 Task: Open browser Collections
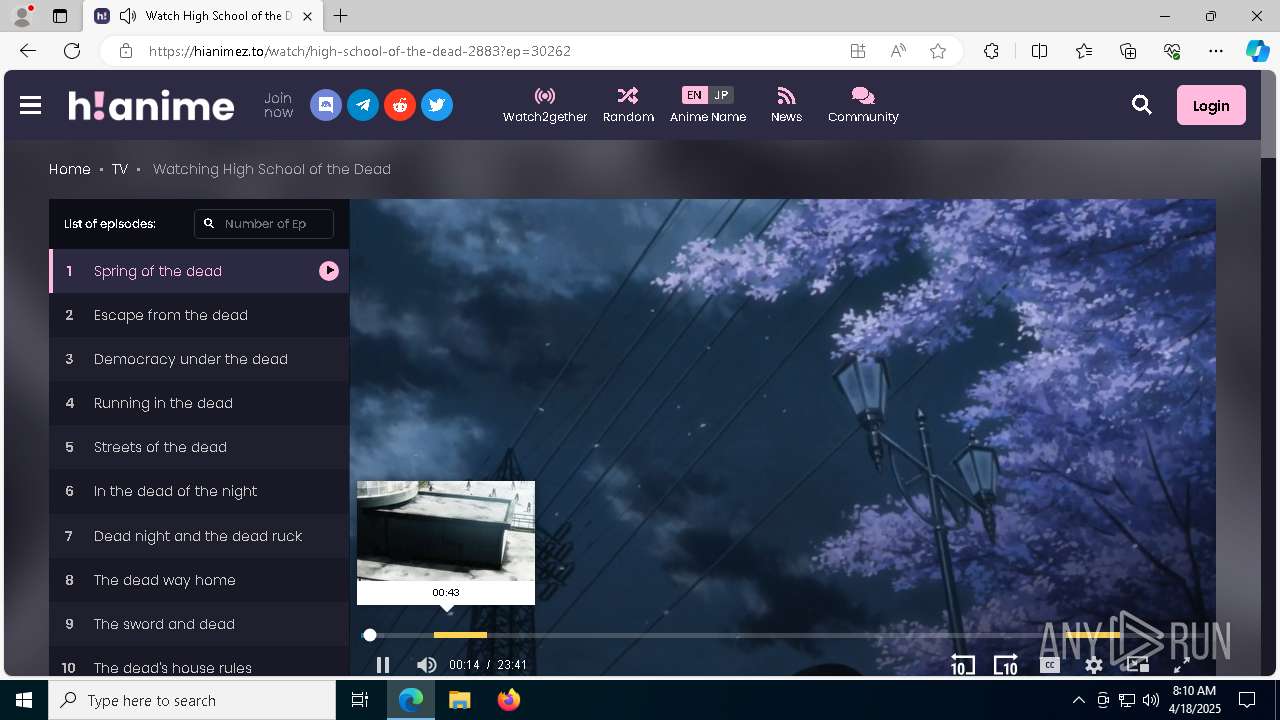pos(1128,51)
